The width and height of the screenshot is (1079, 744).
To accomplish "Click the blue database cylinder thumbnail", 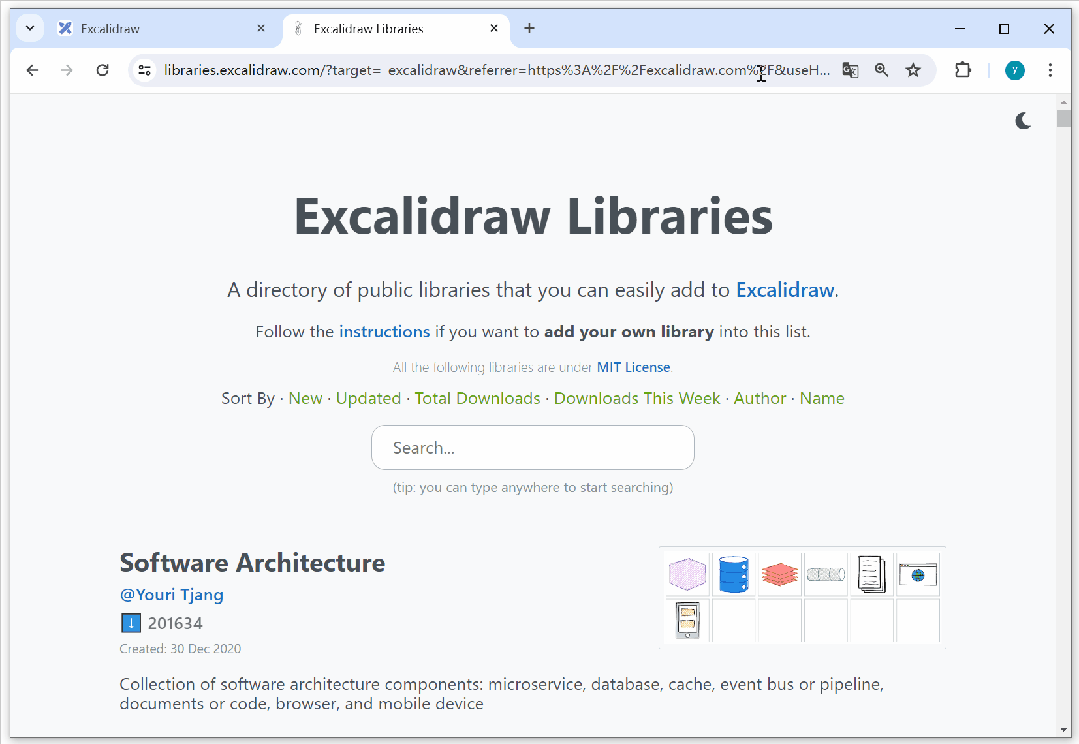I will click(734, 574).
